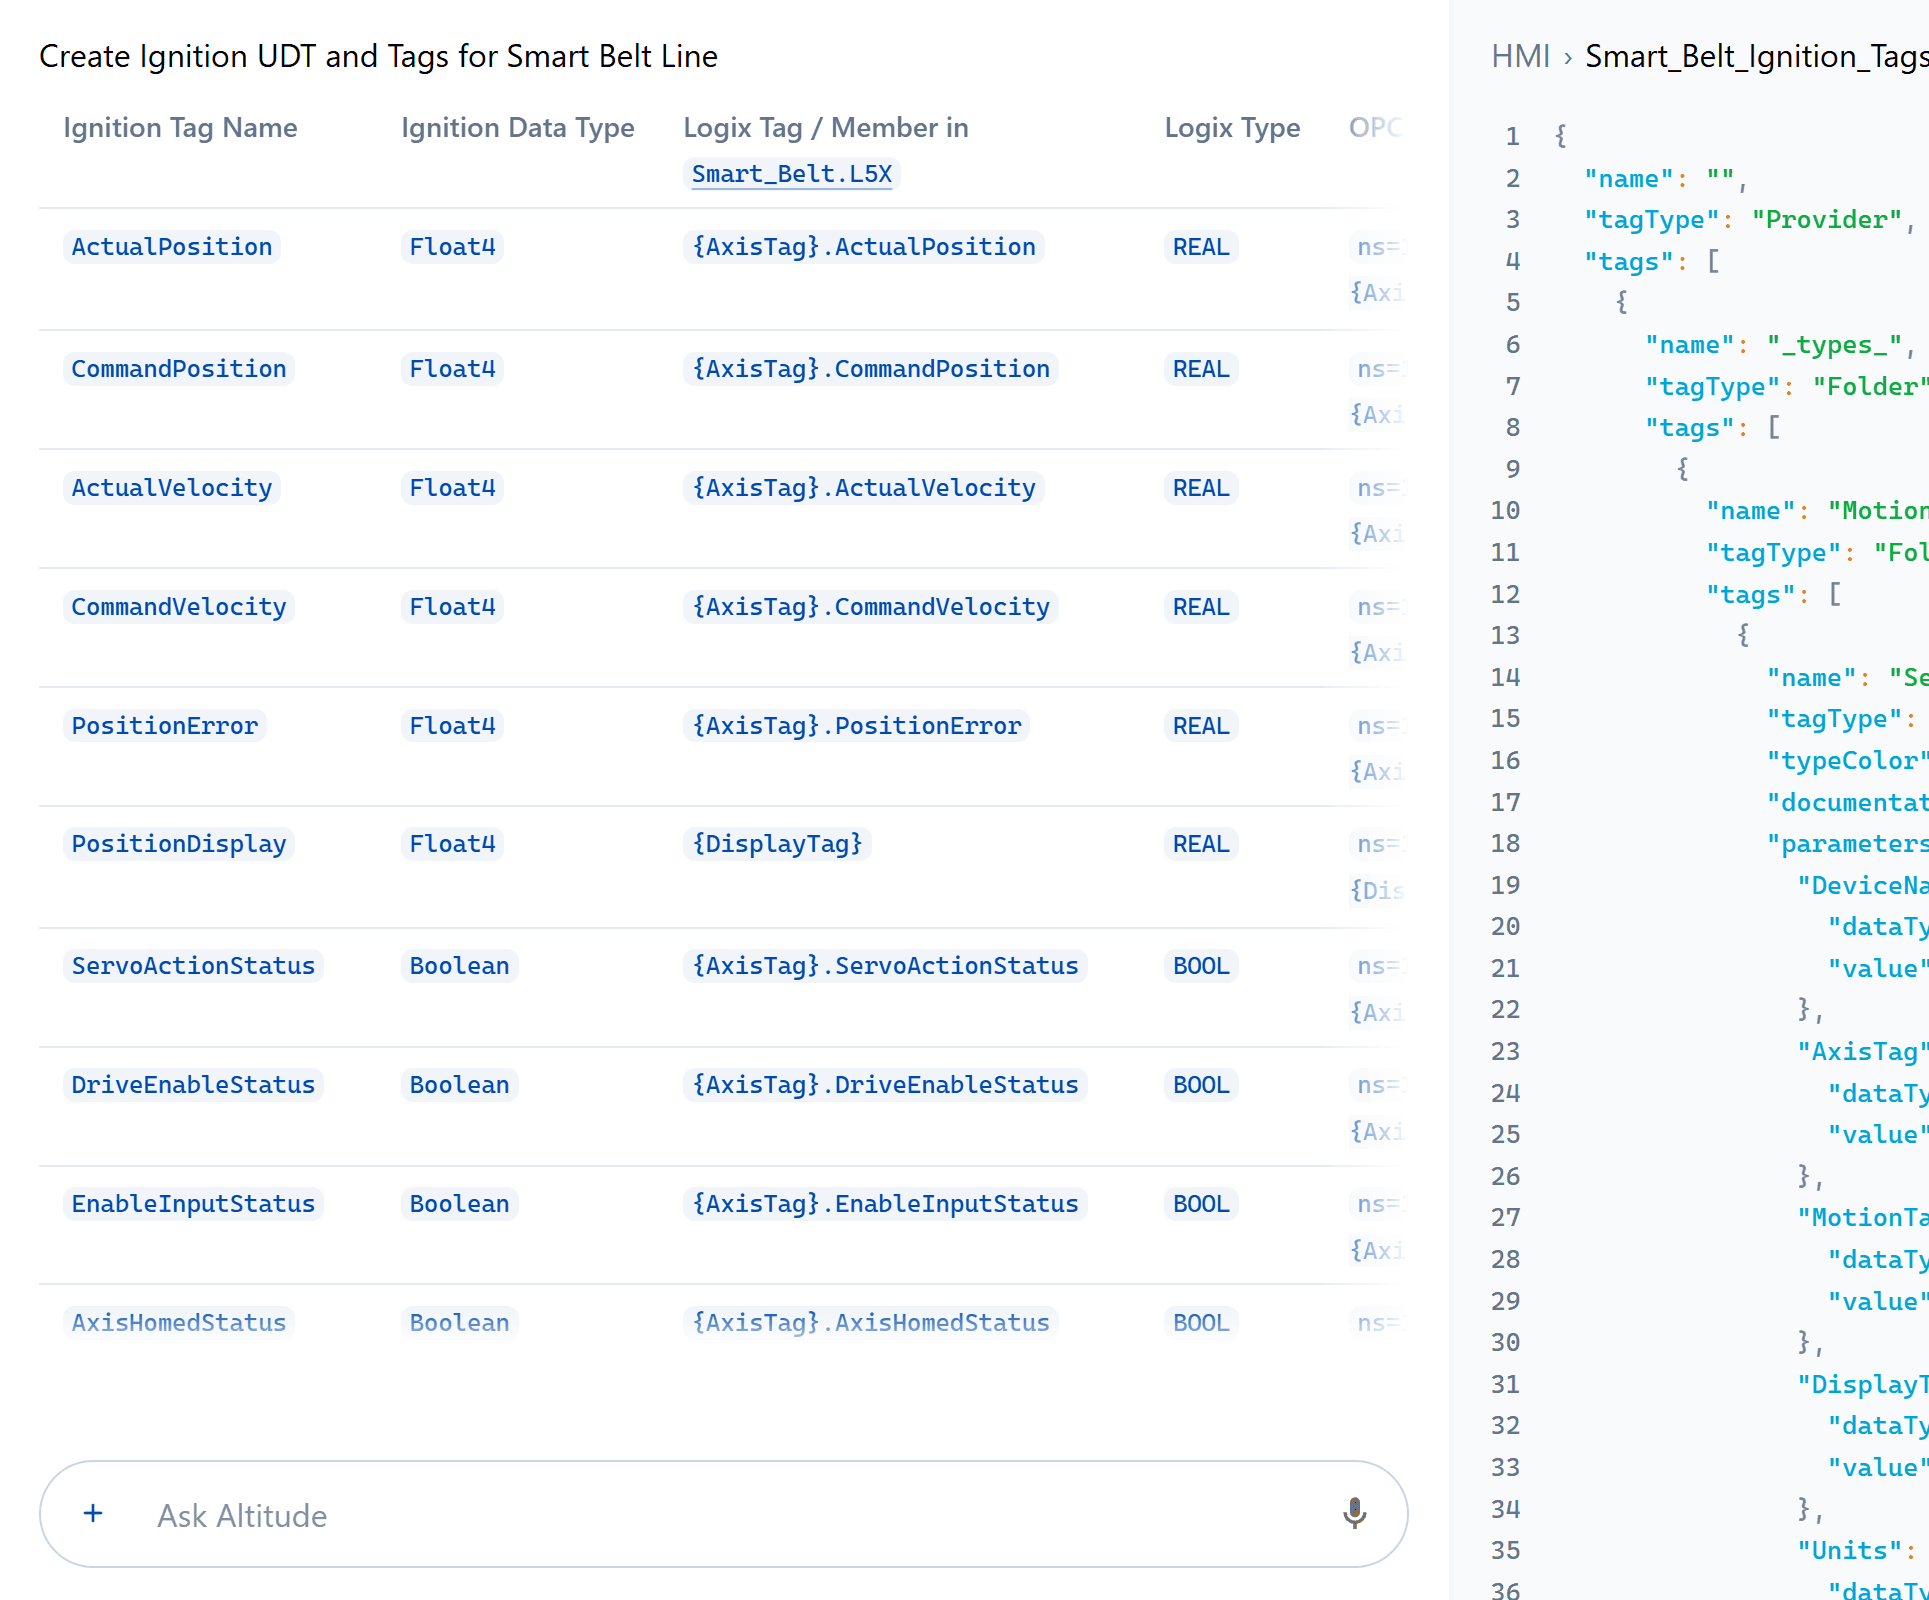Select the ServoActionStatus tag name

pos(193,966)
